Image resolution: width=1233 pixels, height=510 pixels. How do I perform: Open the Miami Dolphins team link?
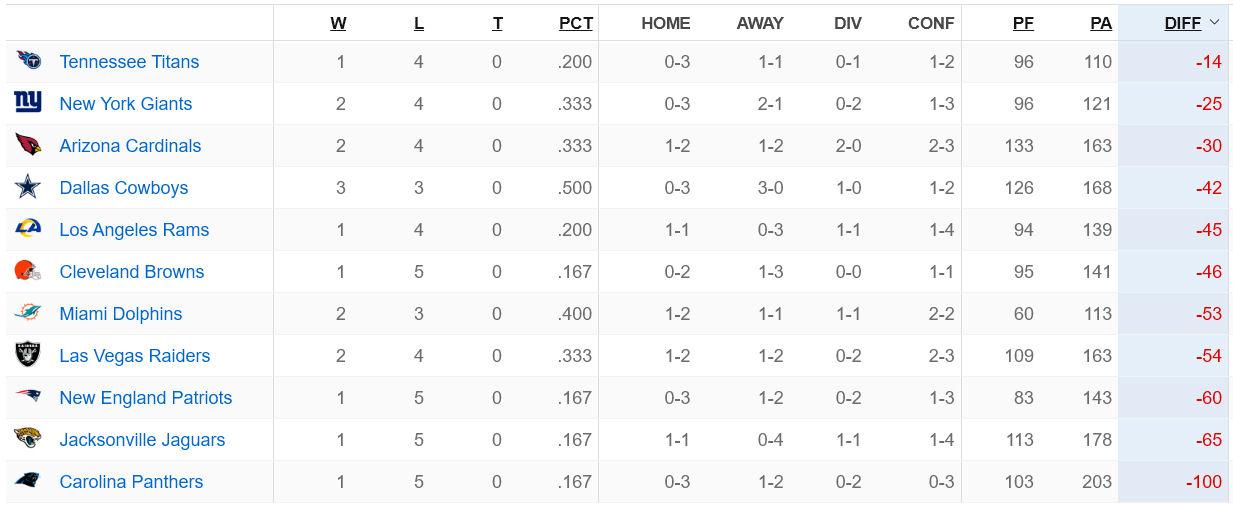pyautogui.click(x=121, y=313)
